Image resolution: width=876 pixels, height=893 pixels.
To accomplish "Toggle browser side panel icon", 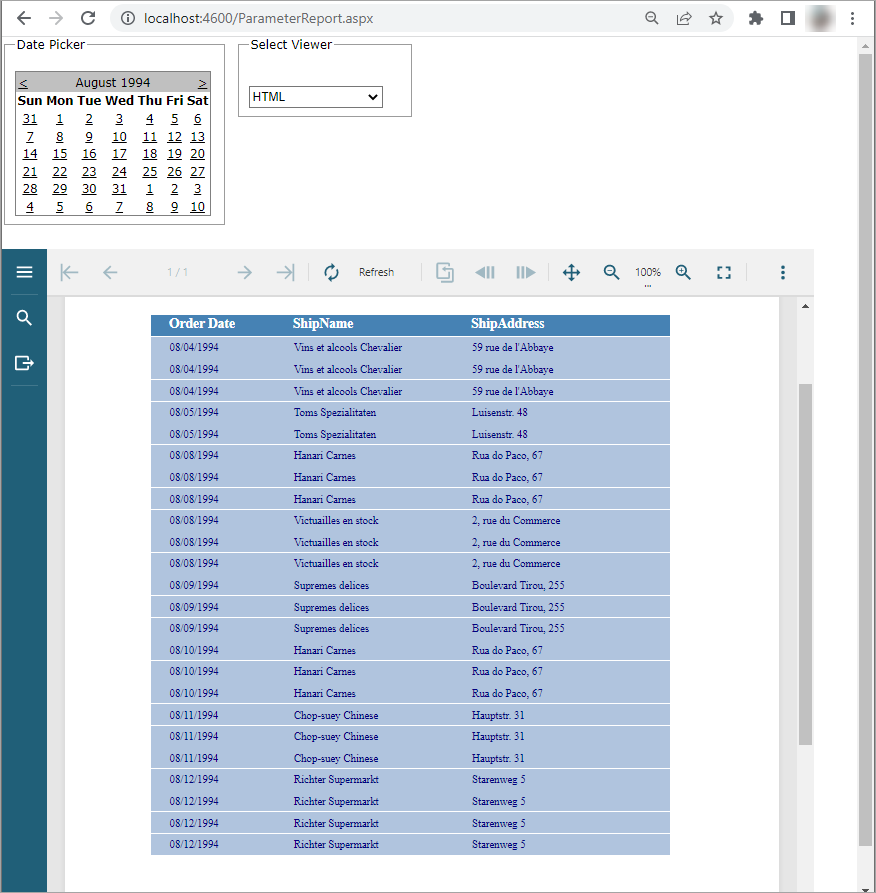I will point(788,18).
